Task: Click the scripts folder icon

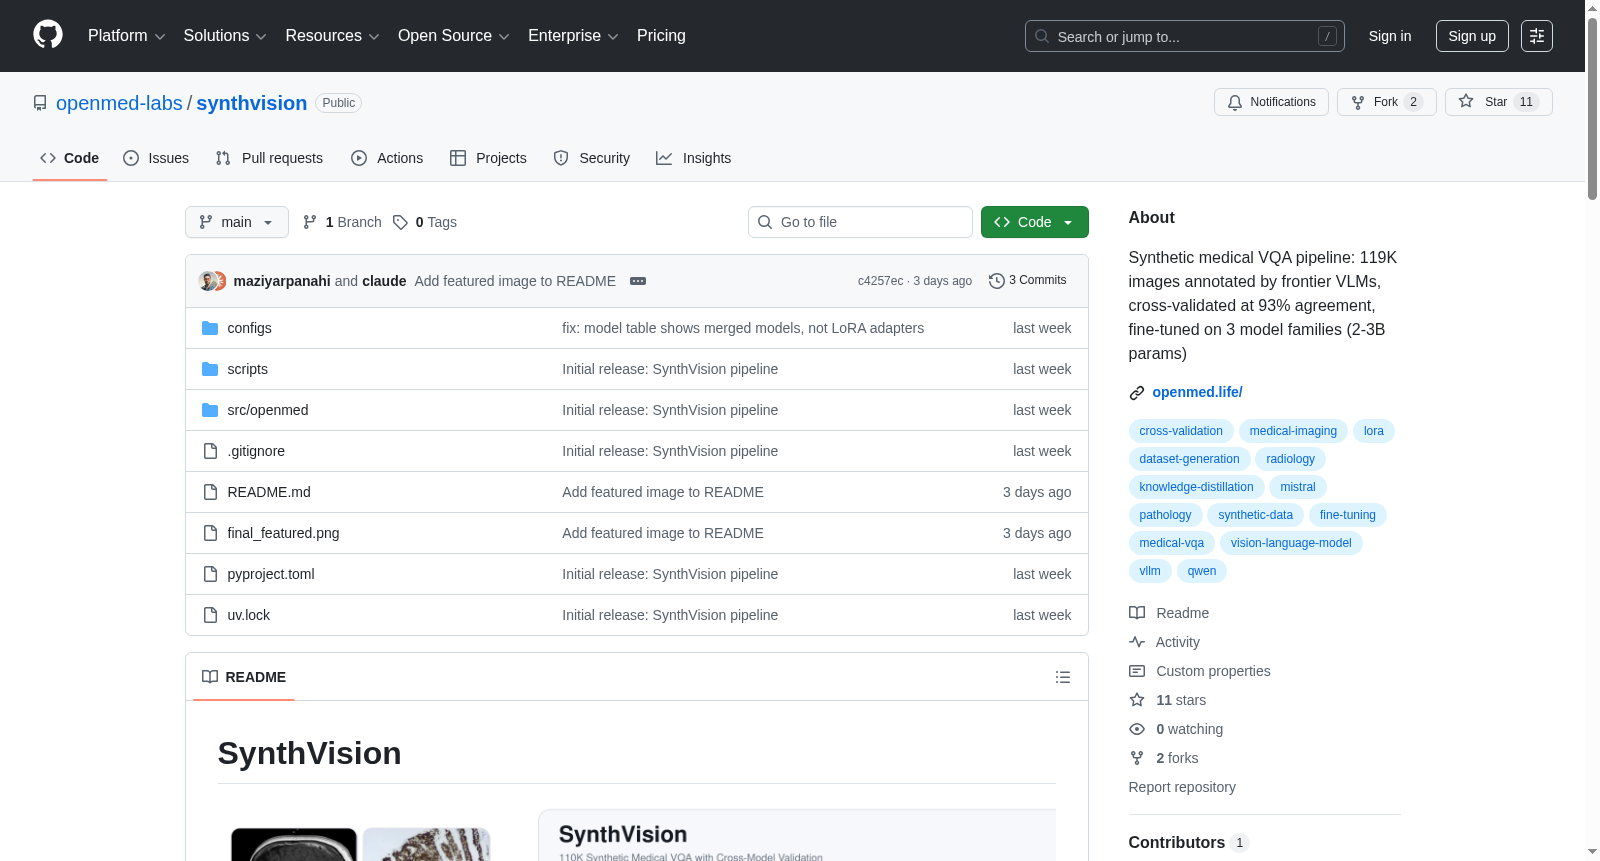Action: pyautogui.click(x=210, y=369)
